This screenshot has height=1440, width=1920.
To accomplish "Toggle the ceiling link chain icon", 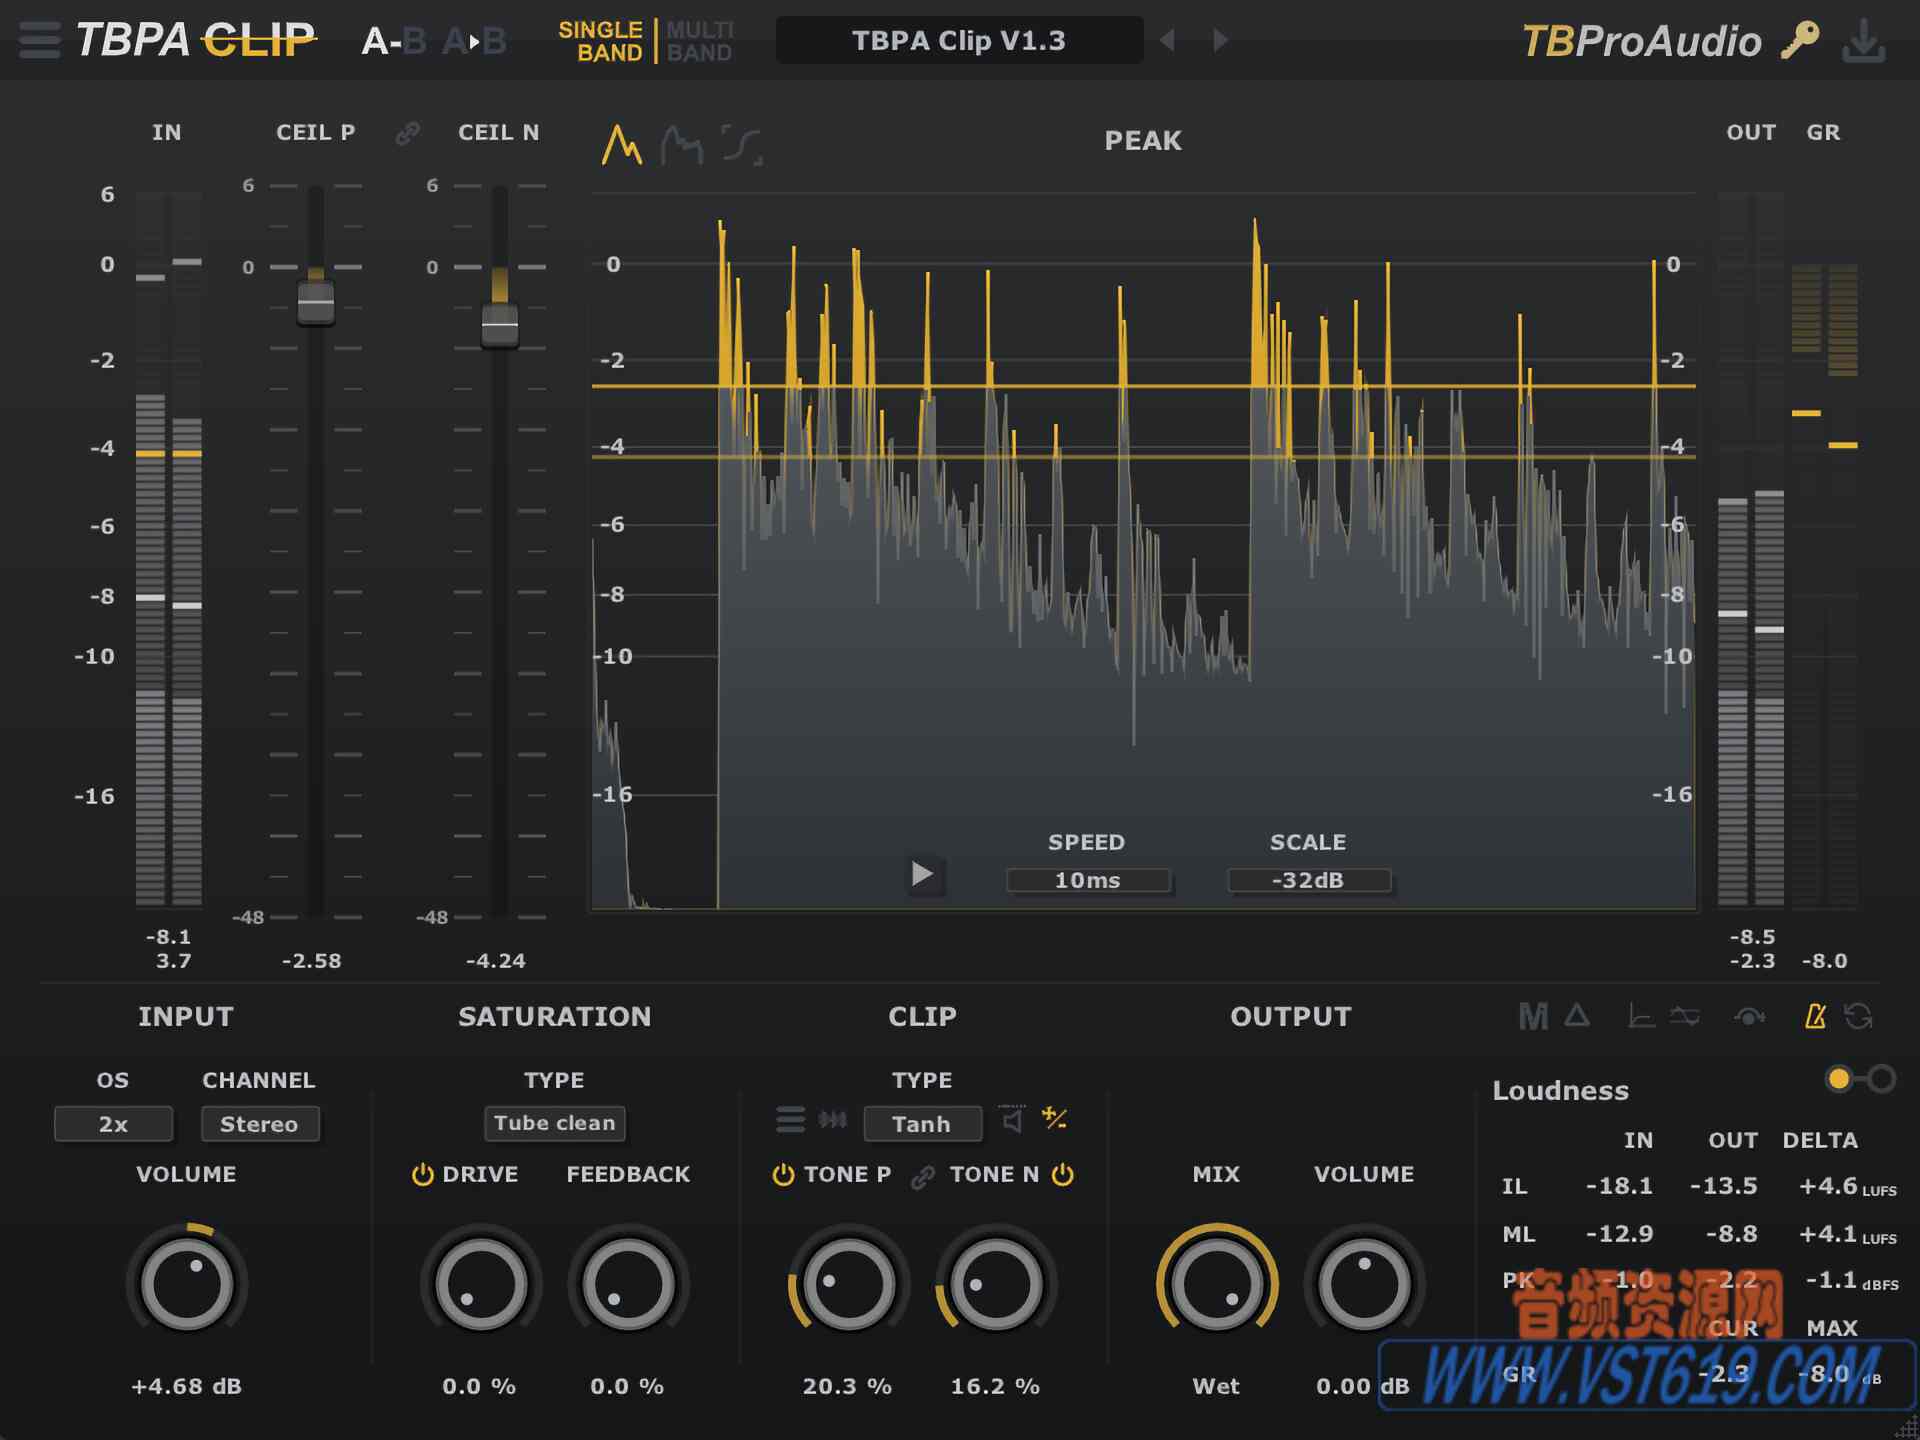I will [407, 133].
